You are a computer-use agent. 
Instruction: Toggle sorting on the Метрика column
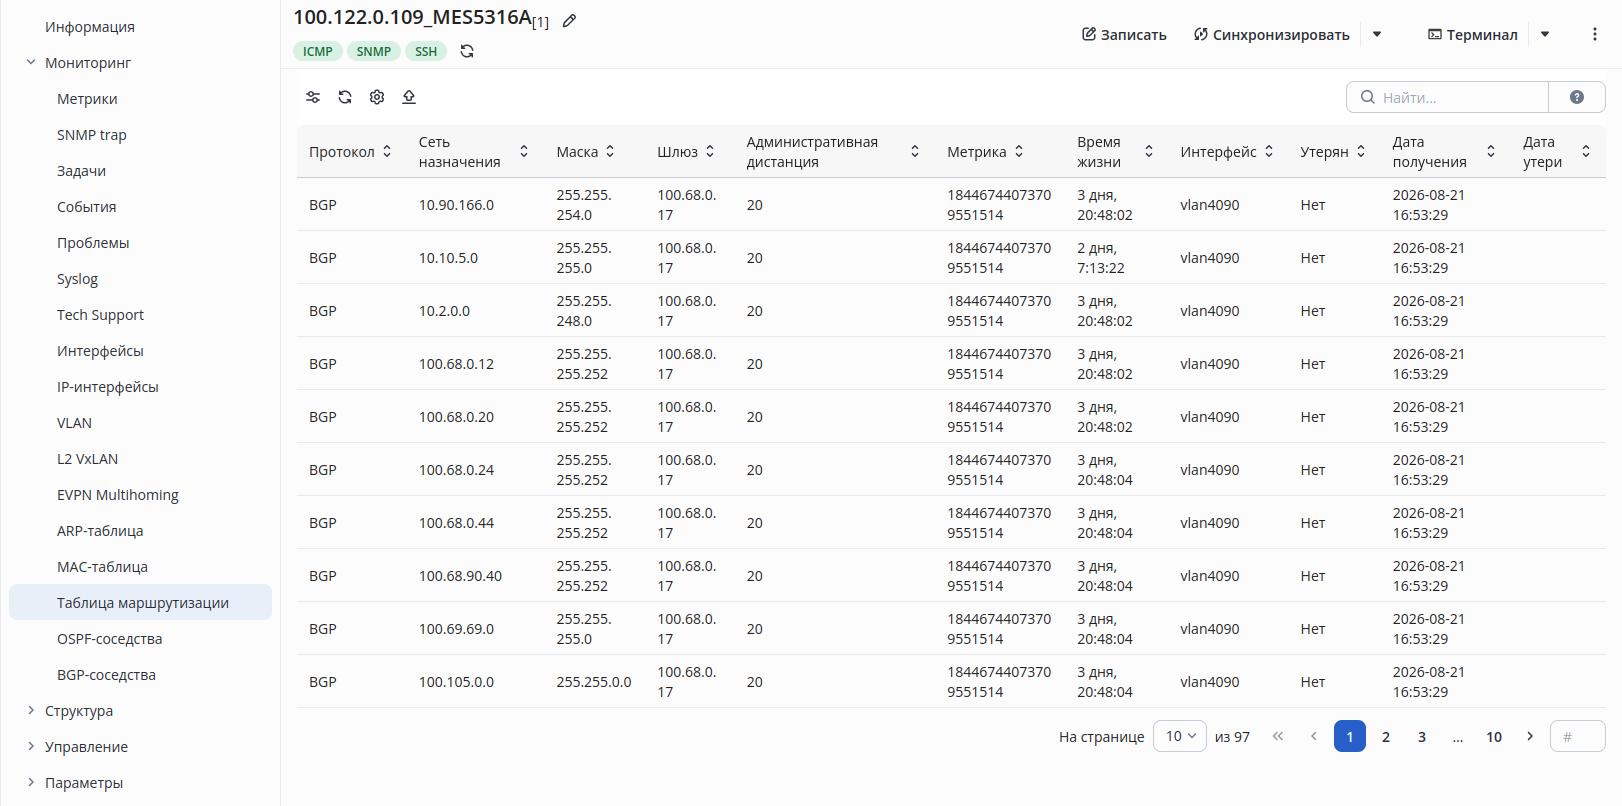pyautogui.click(x=1019, y=152)
